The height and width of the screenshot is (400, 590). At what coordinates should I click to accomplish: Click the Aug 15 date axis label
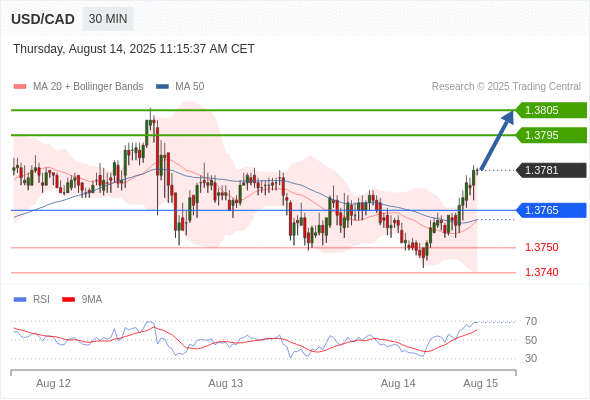pyautogui.click(x=481, y=383)
